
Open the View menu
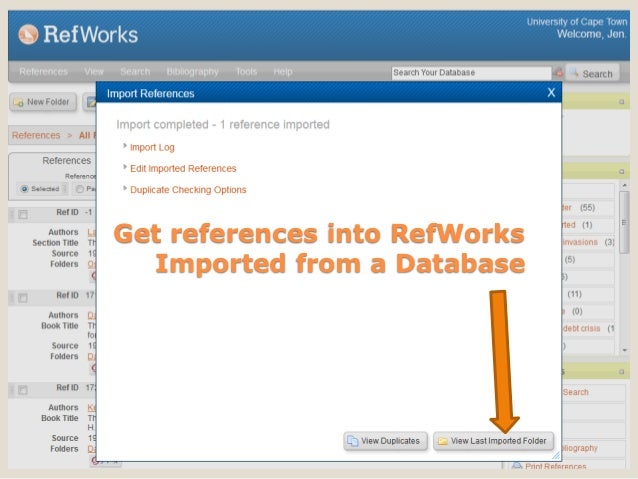pyautogui.click(x=94, y=72)
